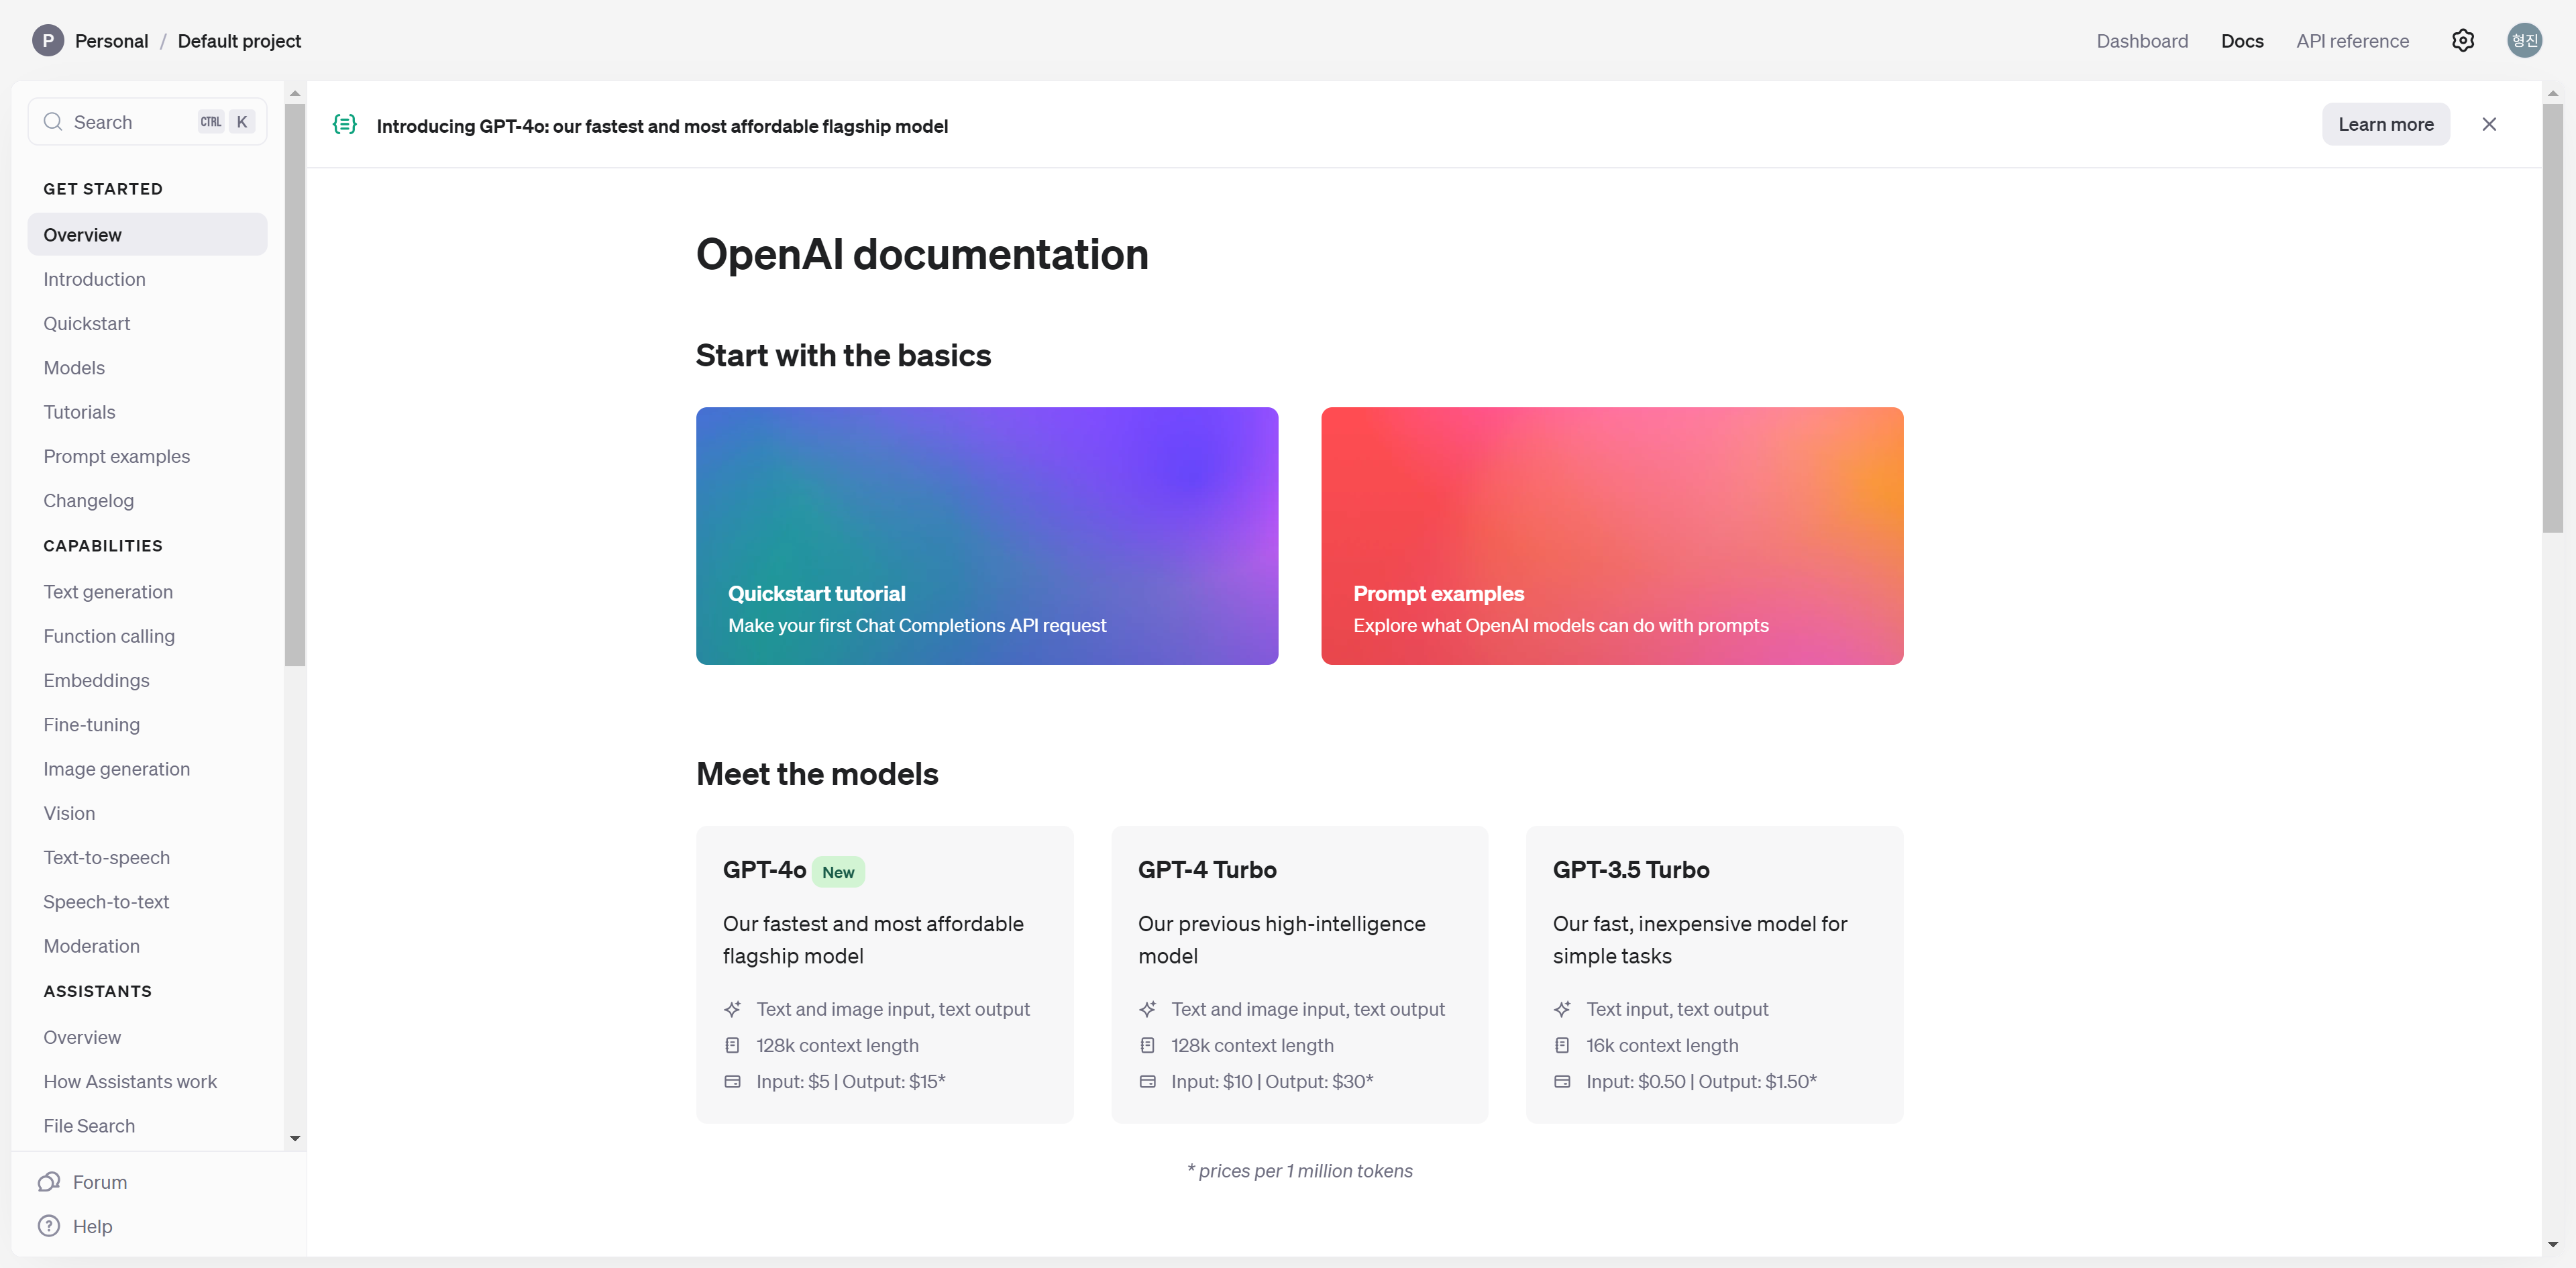Click the Personal organization P icon
2576x1268 pixels.
tap(48, 41)
